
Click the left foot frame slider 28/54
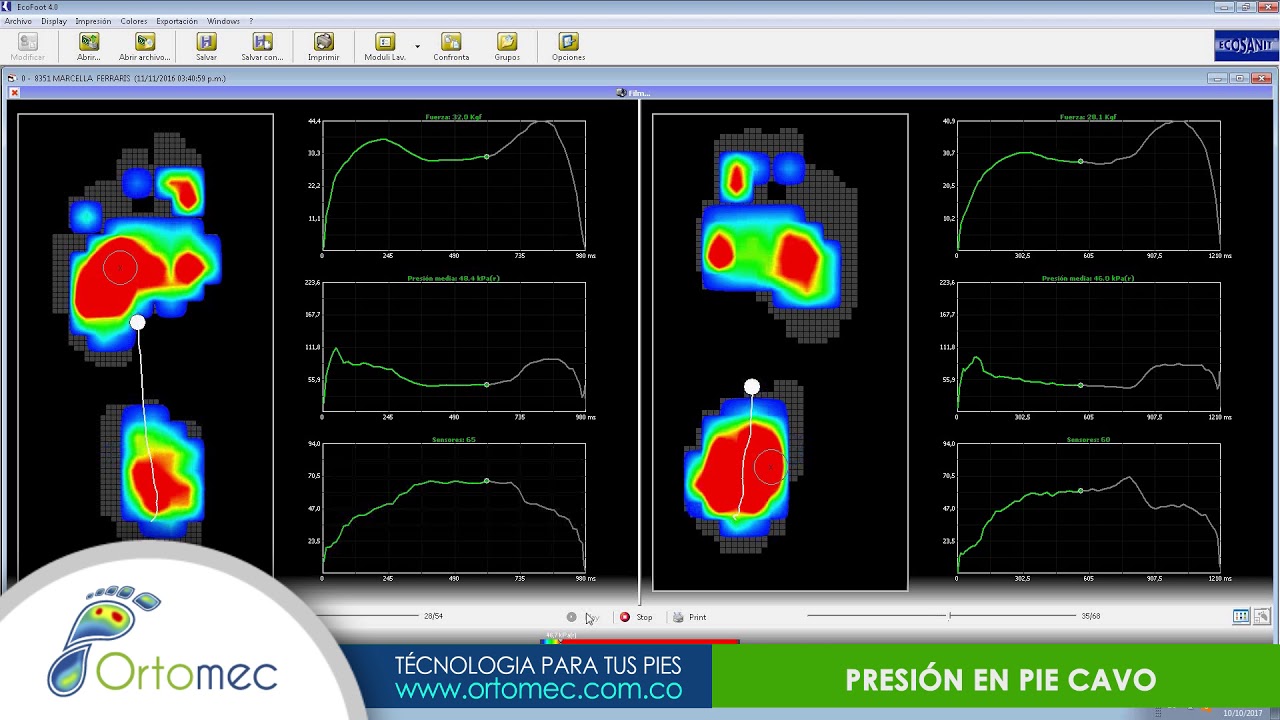tap(368, 616)
